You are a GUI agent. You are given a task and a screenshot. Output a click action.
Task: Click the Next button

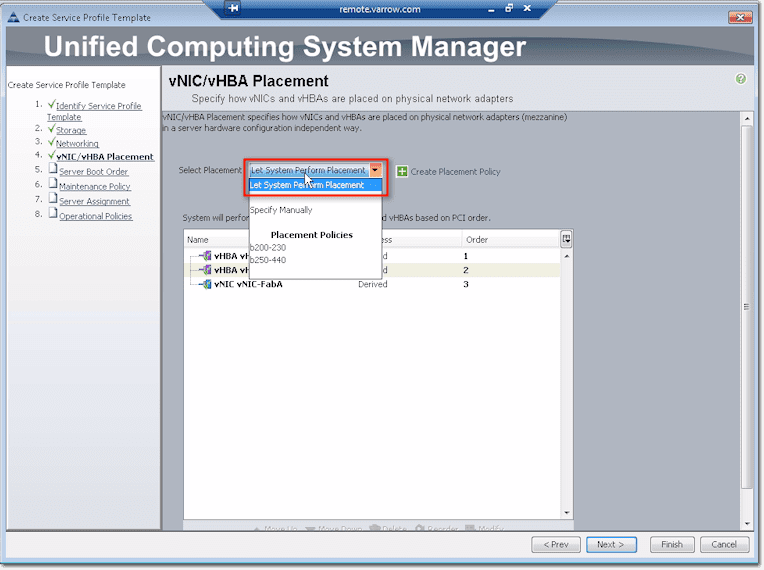pyautogui.click(x=611, y=545)
